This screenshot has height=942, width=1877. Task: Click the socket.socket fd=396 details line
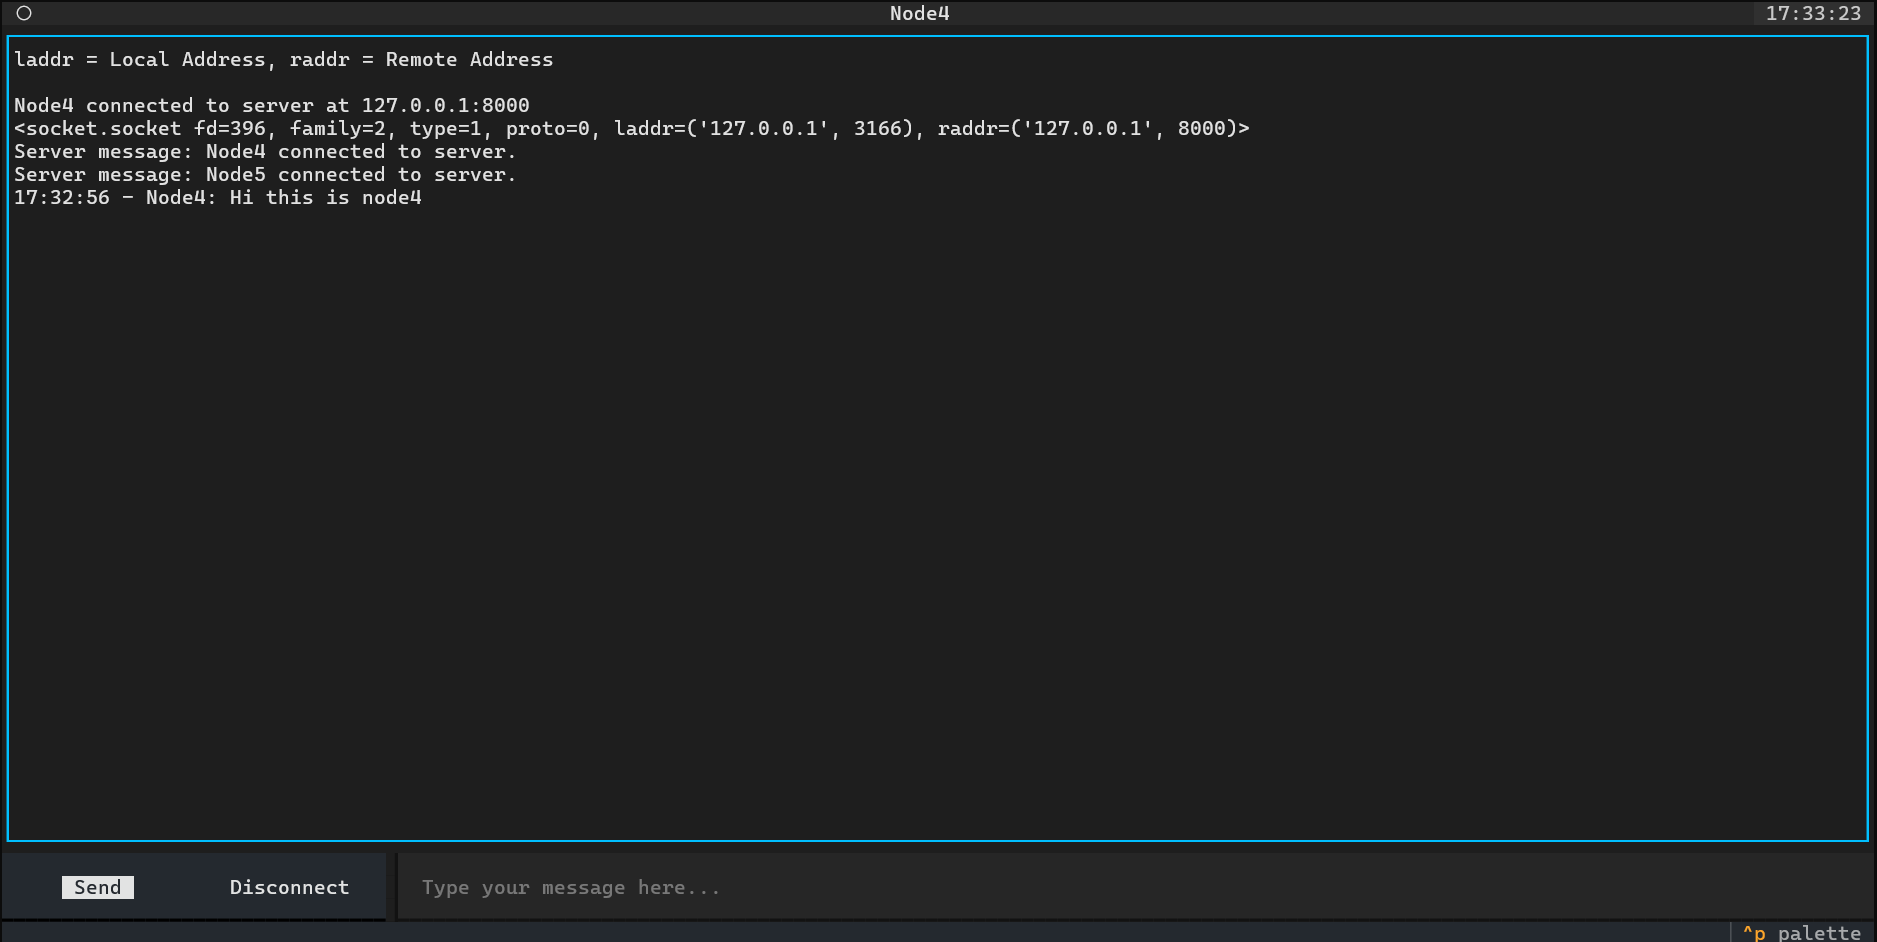[632, 128]
